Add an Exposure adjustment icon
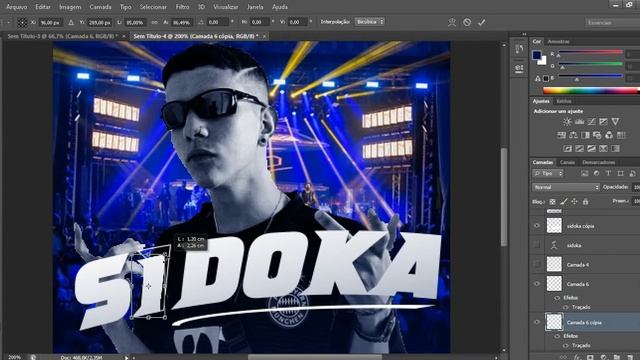The width and height of the screenshot is (640, 360). coord(603,122)
